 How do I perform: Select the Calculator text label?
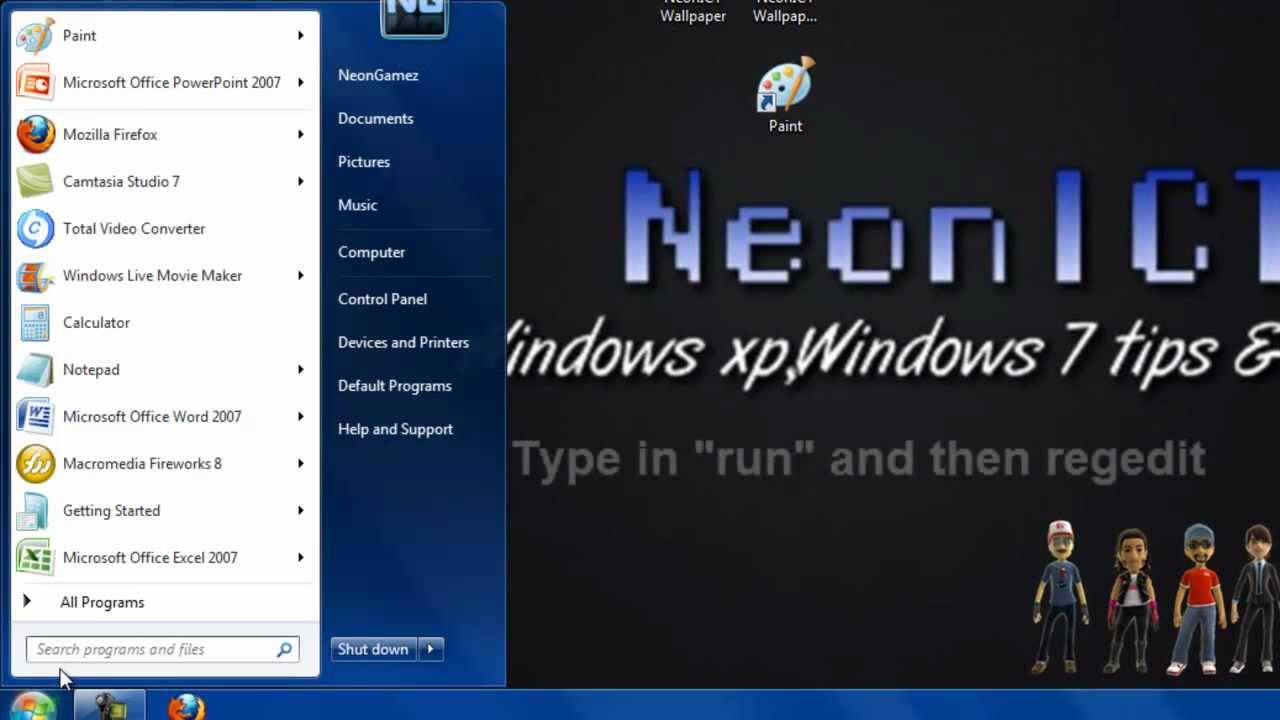(x=96, y=322)
